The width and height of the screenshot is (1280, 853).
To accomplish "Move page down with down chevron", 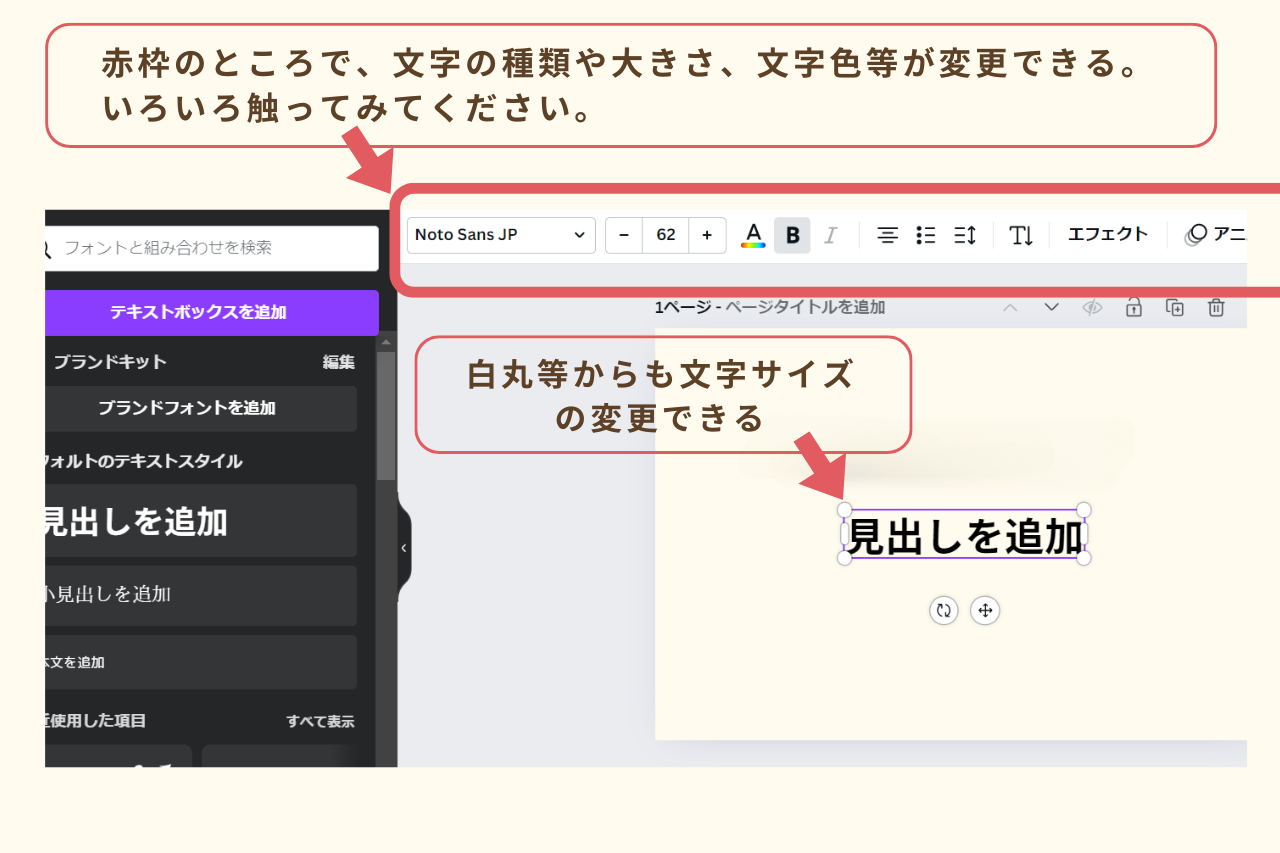I will pyautogui.click(x=1051, y=307).
